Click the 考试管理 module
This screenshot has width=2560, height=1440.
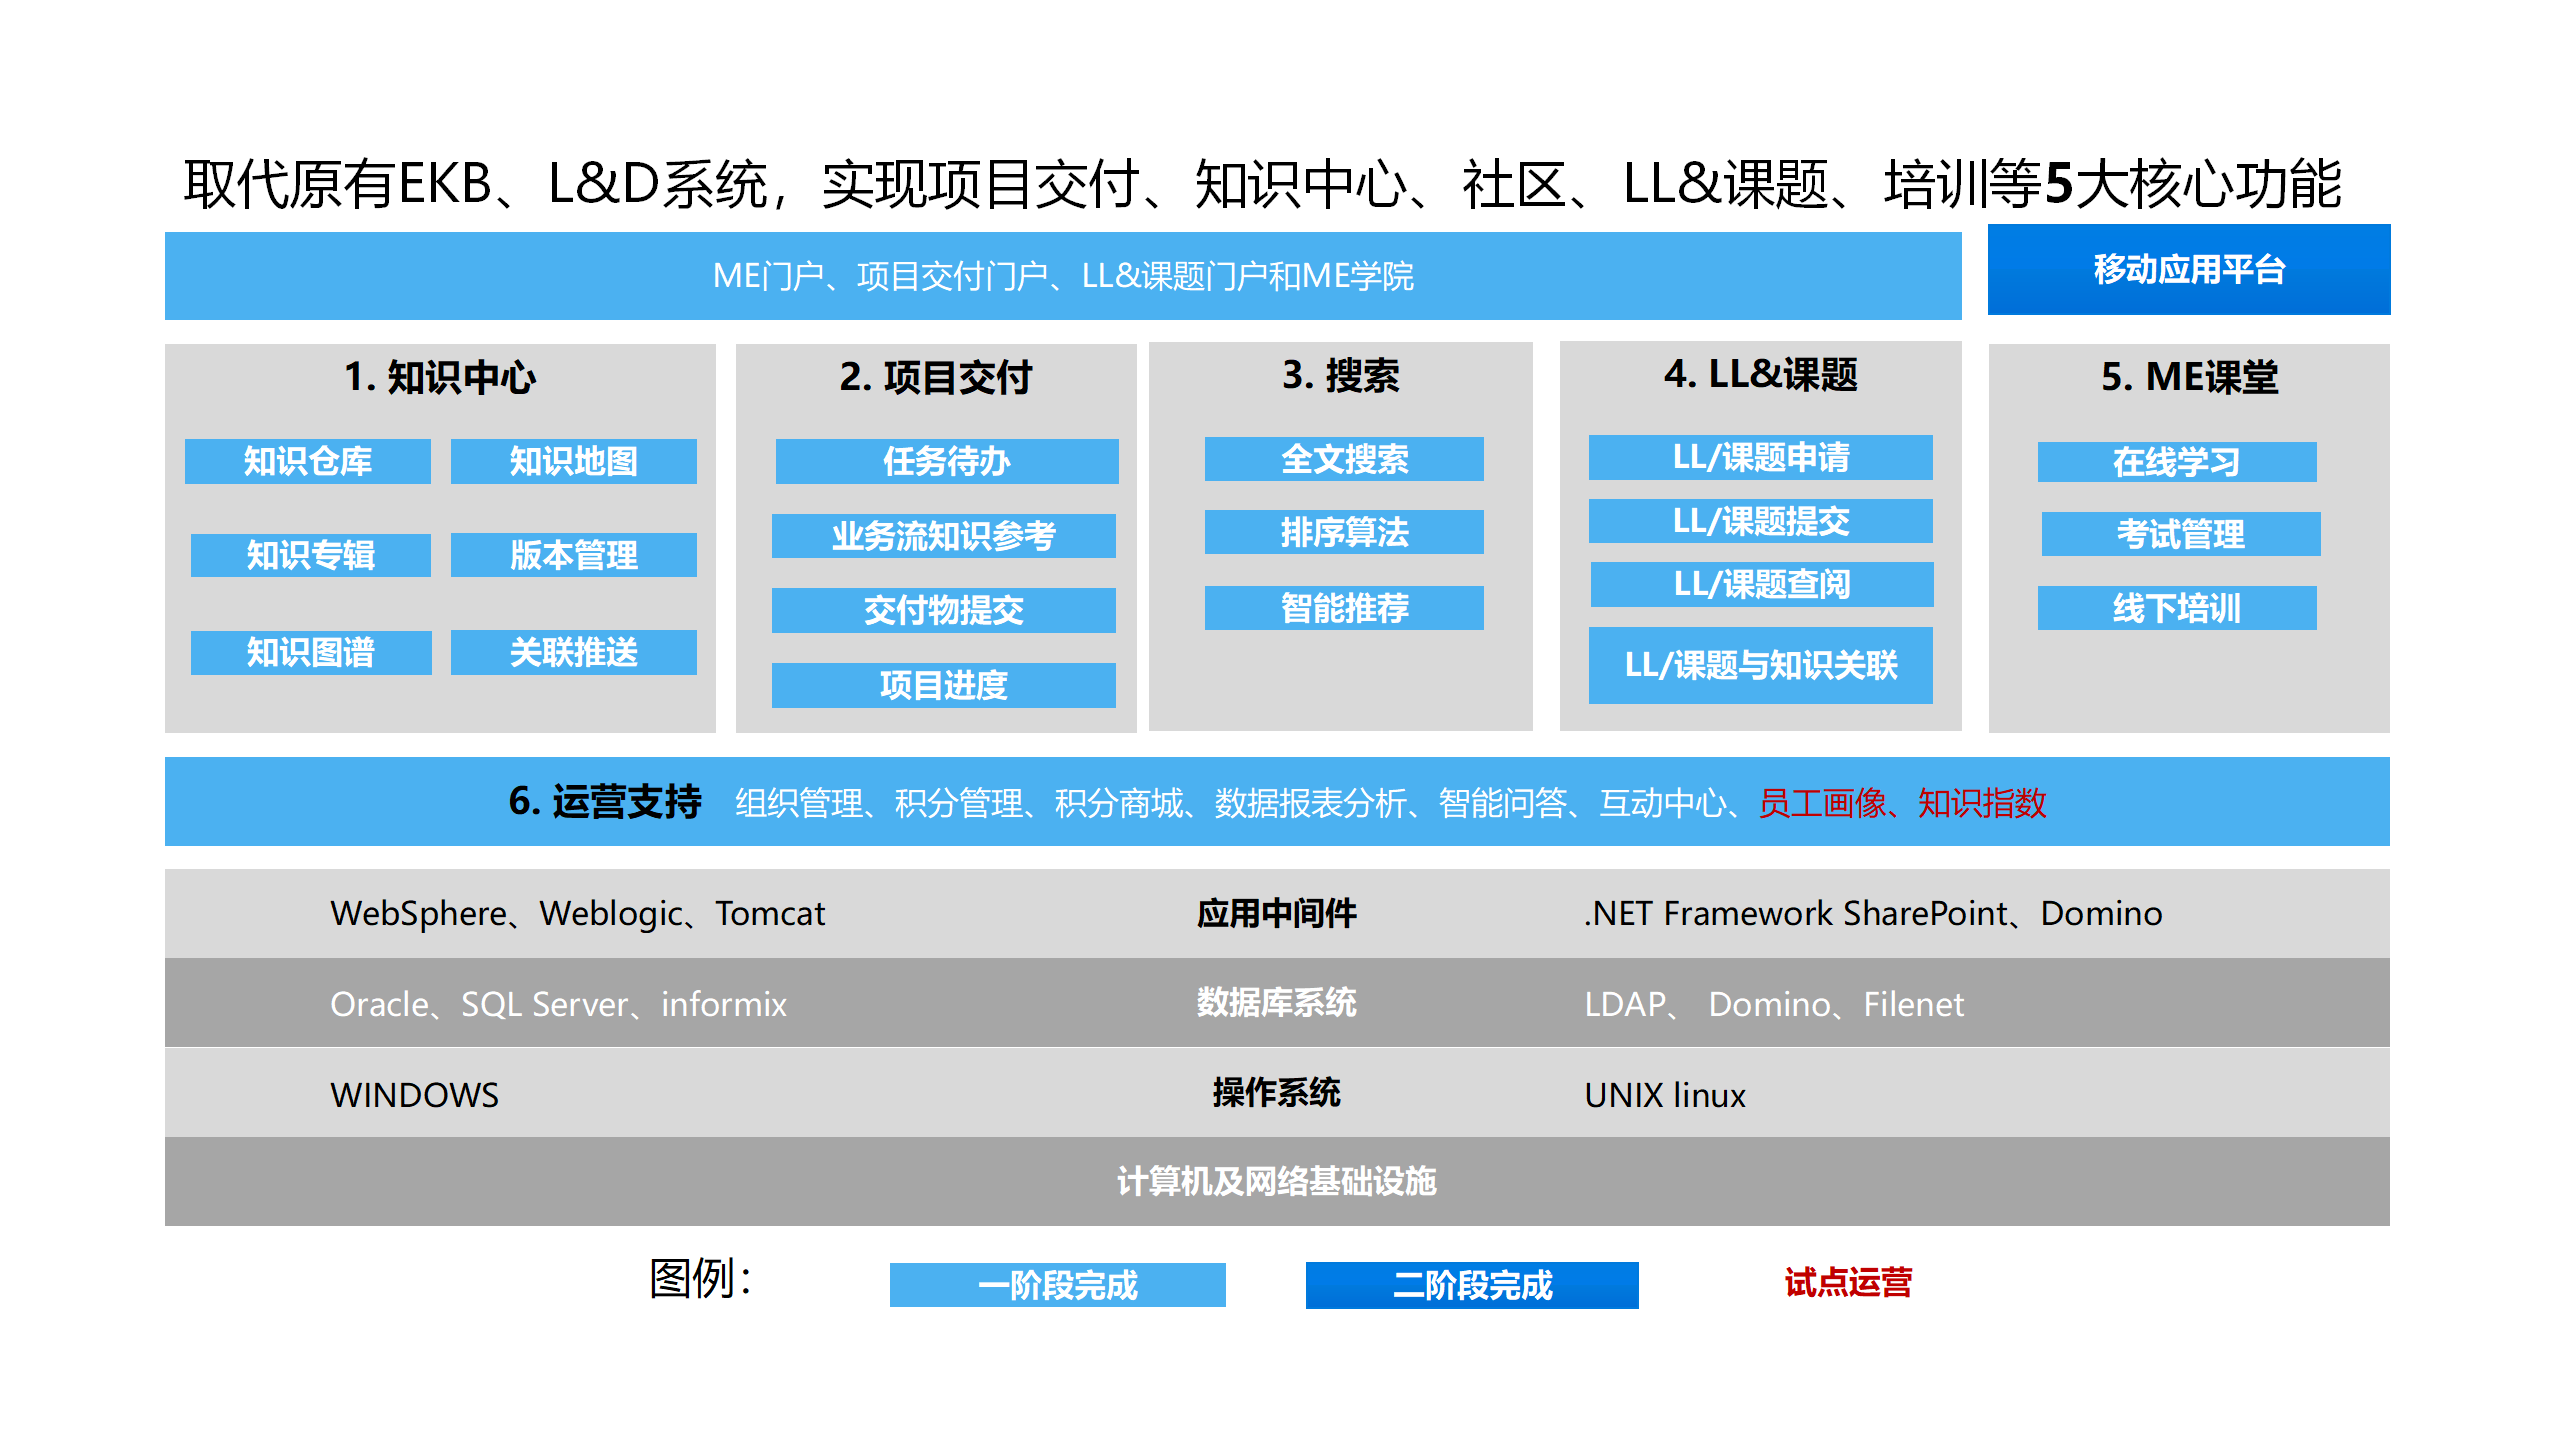point(2178,534)
